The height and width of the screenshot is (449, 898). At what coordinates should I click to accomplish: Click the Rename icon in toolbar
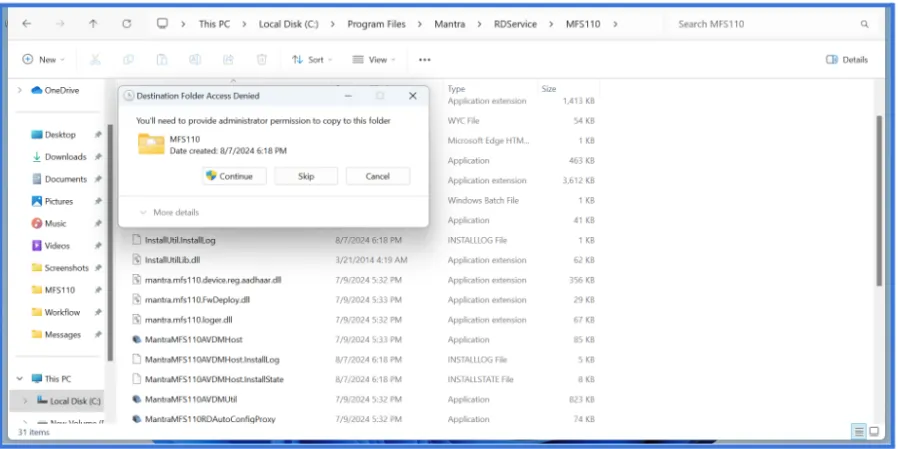point(195,60)
